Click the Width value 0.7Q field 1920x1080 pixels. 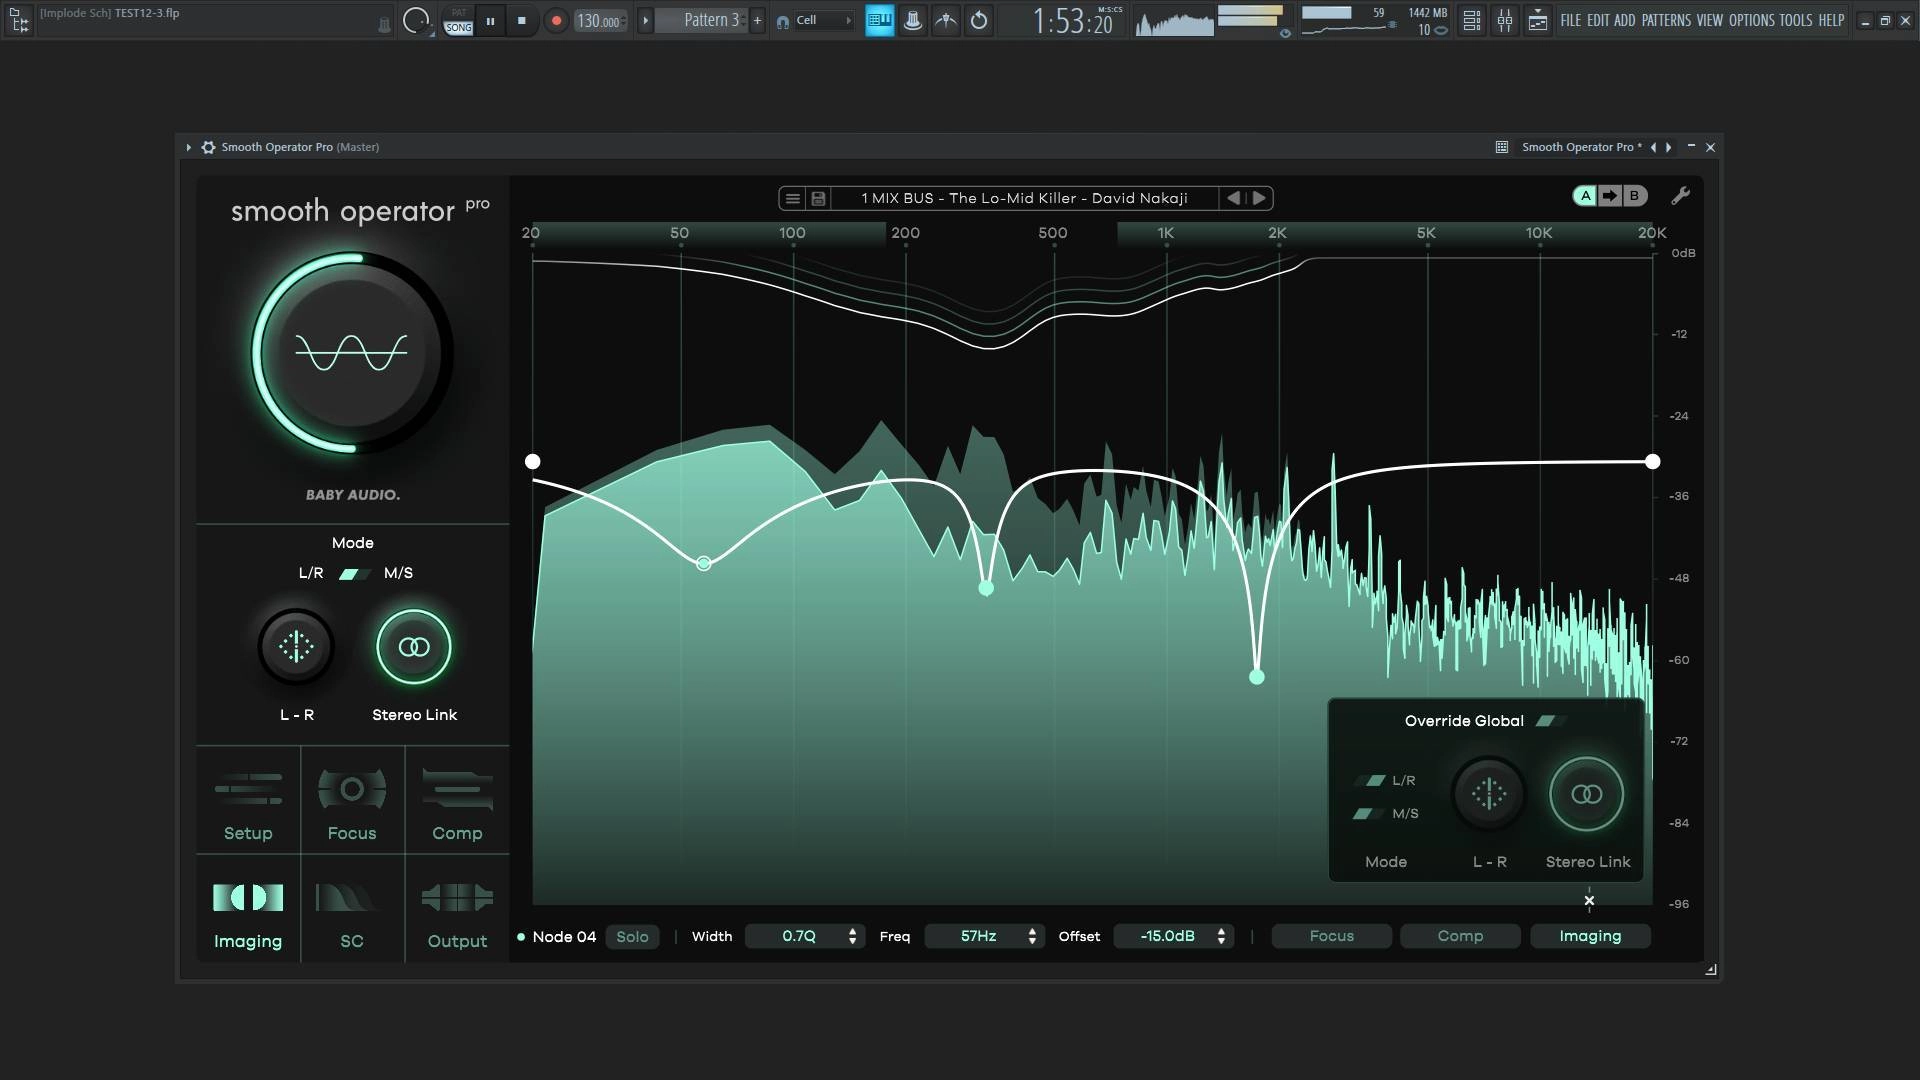tap(798, 936)
